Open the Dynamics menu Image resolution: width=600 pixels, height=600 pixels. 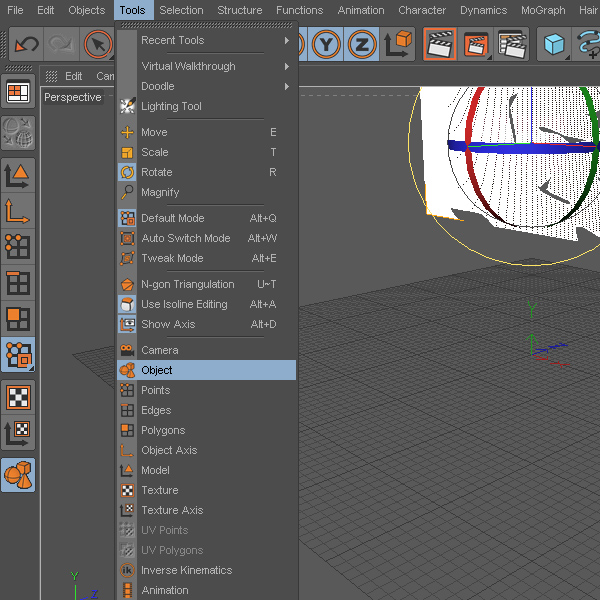tap(484, 10)
